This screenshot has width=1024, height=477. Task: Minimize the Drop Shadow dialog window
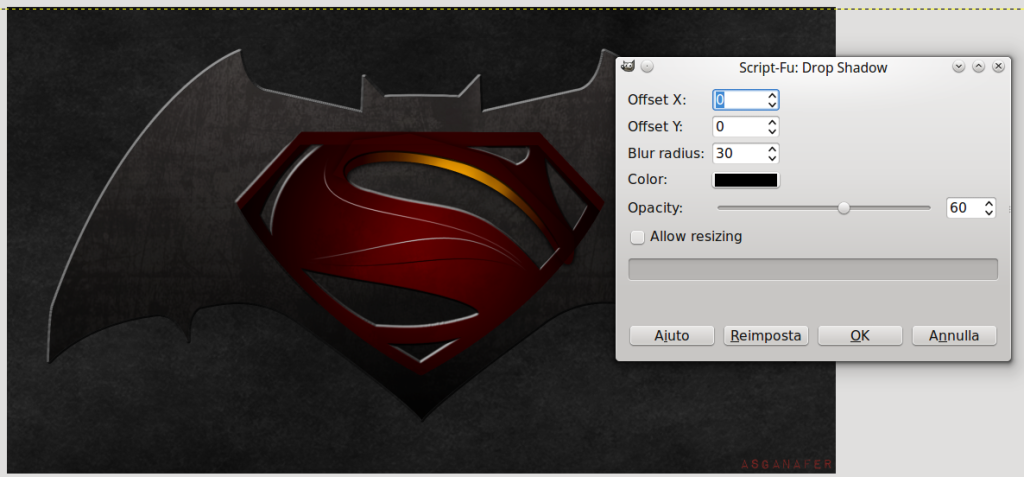[959, 67]
